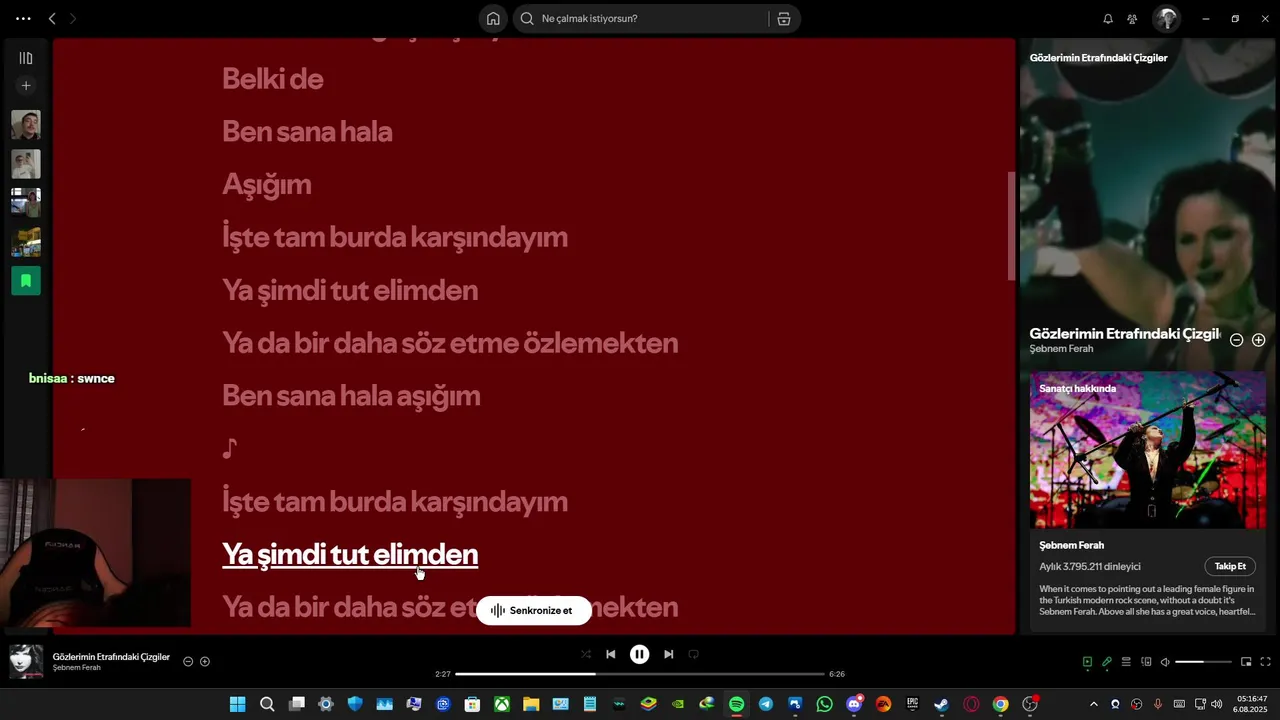
Task: Open the Browse icon in the search bar
Action: pyautogui.click(x=784, y=18)
